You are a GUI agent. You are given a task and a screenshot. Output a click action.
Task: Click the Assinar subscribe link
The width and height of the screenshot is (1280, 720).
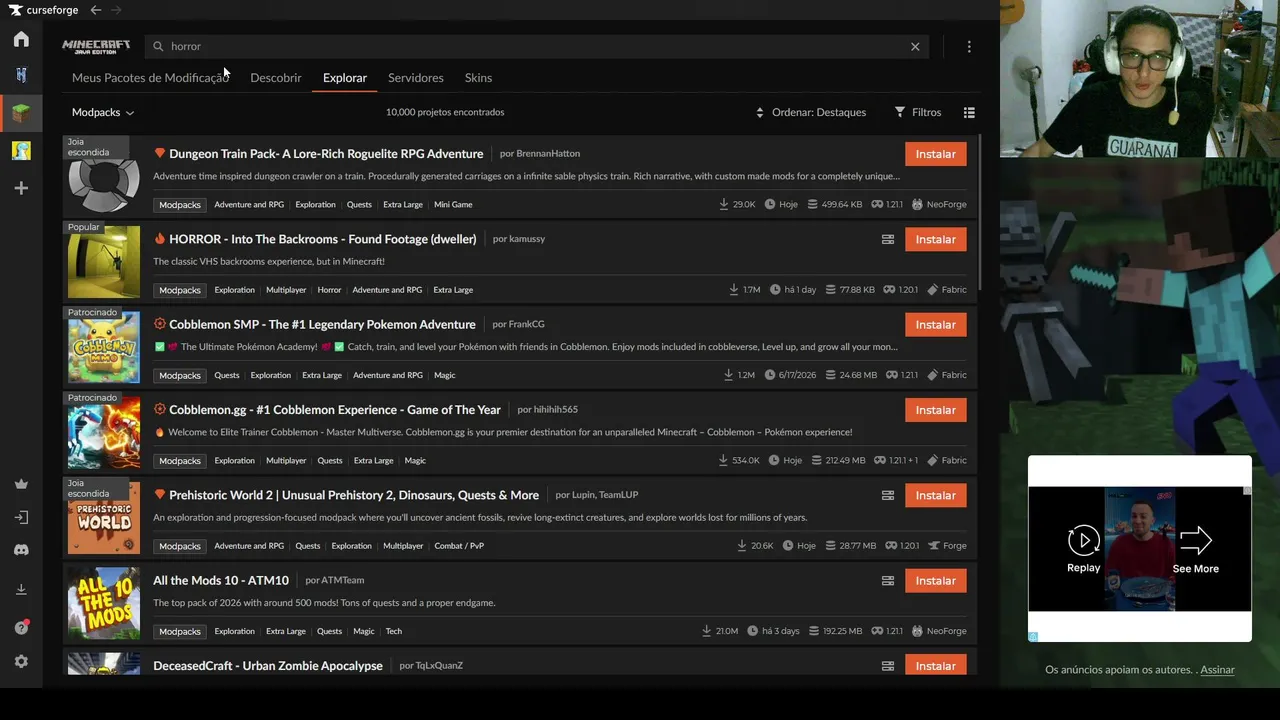point(1217,670)
